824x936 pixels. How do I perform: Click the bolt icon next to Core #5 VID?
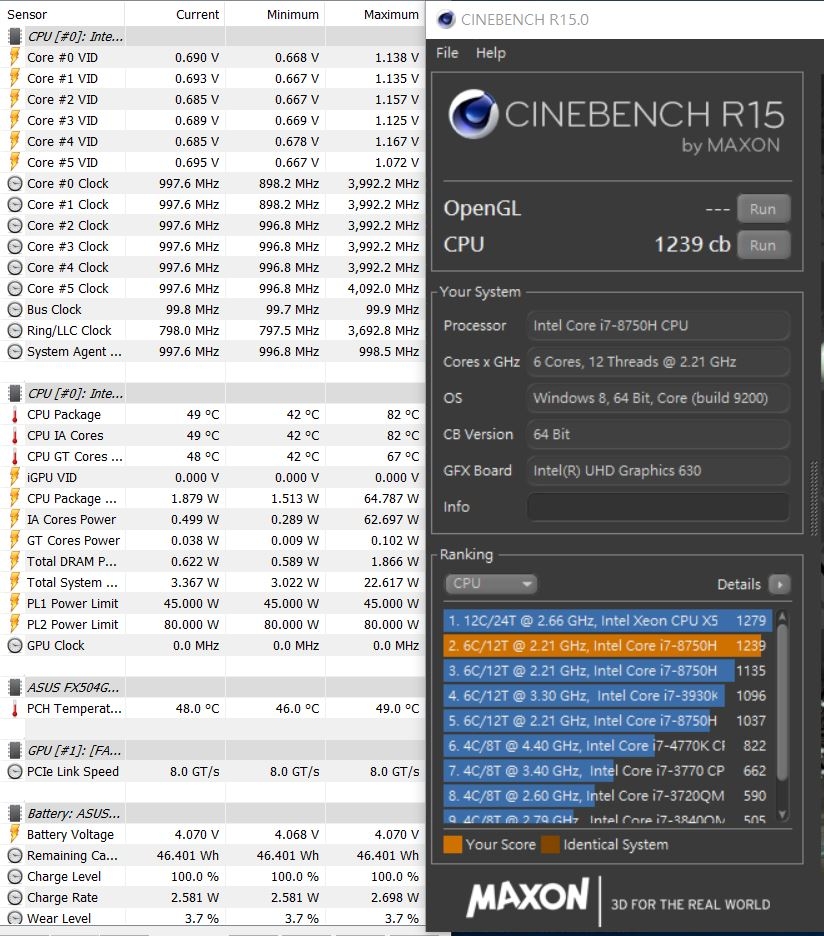(14, 162)
